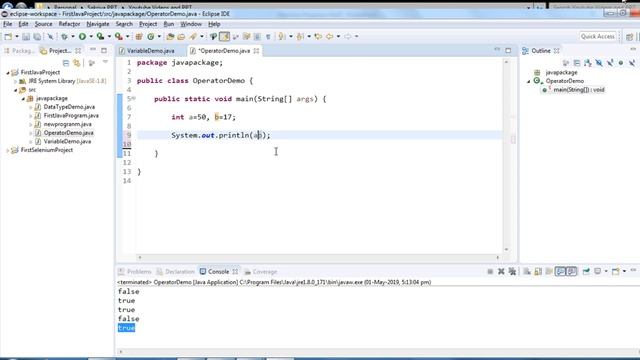Screen dimensions: 640x360
Task: Click the Last Edit Location icon
Action: click(318, 37)
